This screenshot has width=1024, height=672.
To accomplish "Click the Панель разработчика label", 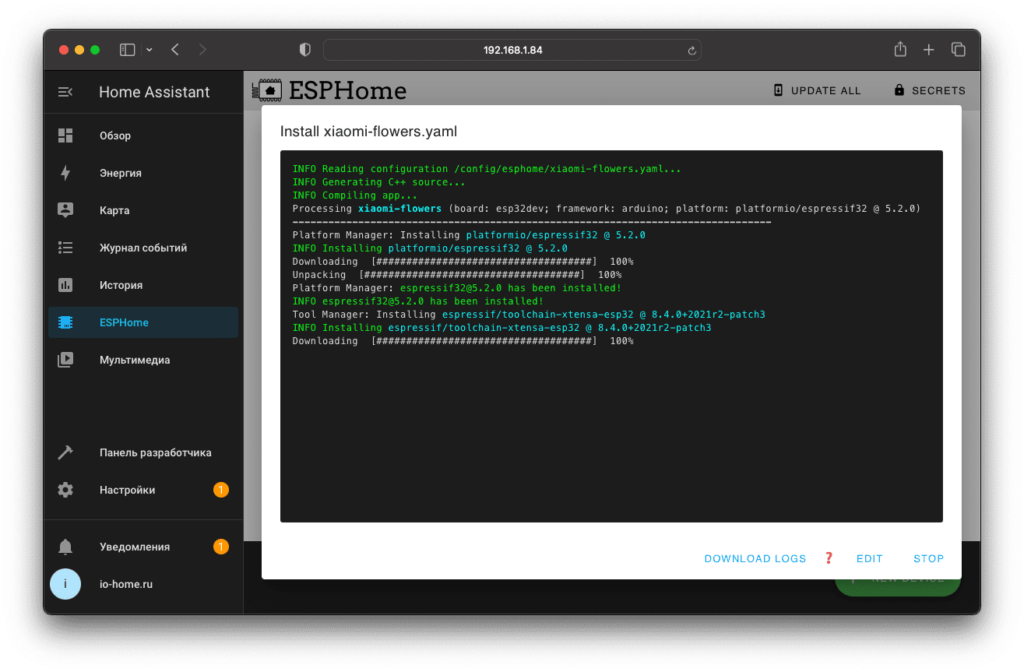I will (x=155, y=452).
